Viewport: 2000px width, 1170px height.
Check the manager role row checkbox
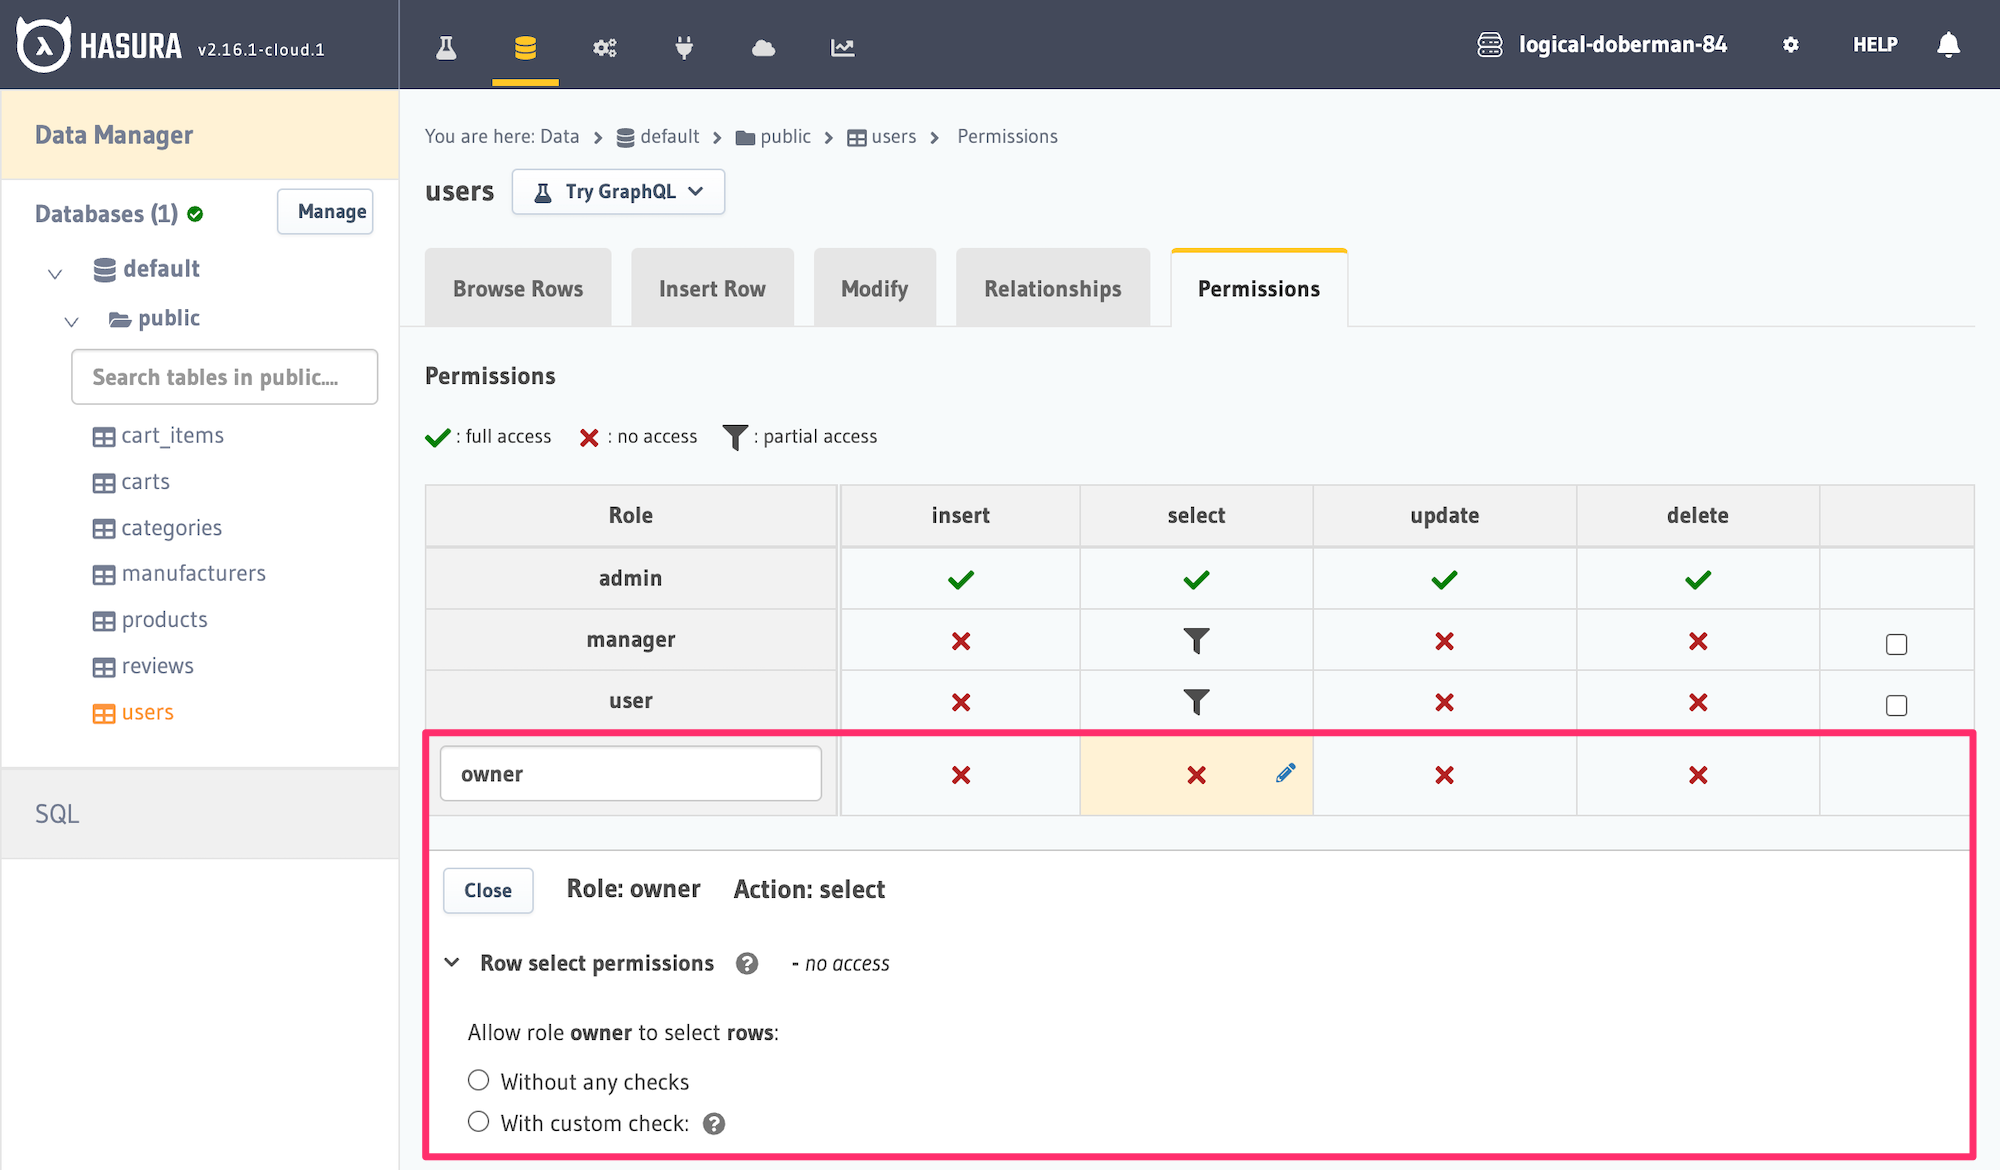(x=1896, y=644)
